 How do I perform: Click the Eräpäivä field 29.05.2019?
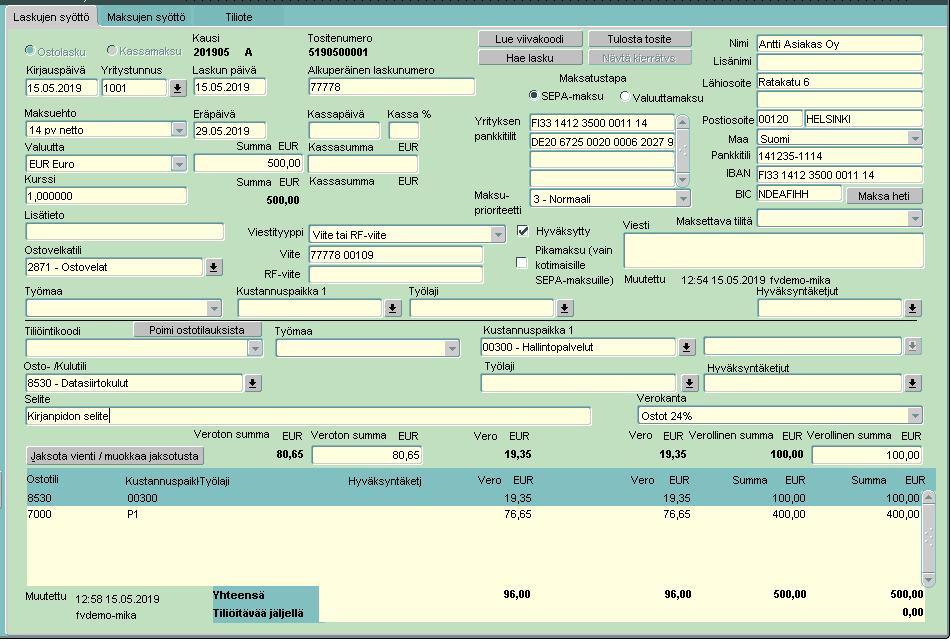(230, 130)
